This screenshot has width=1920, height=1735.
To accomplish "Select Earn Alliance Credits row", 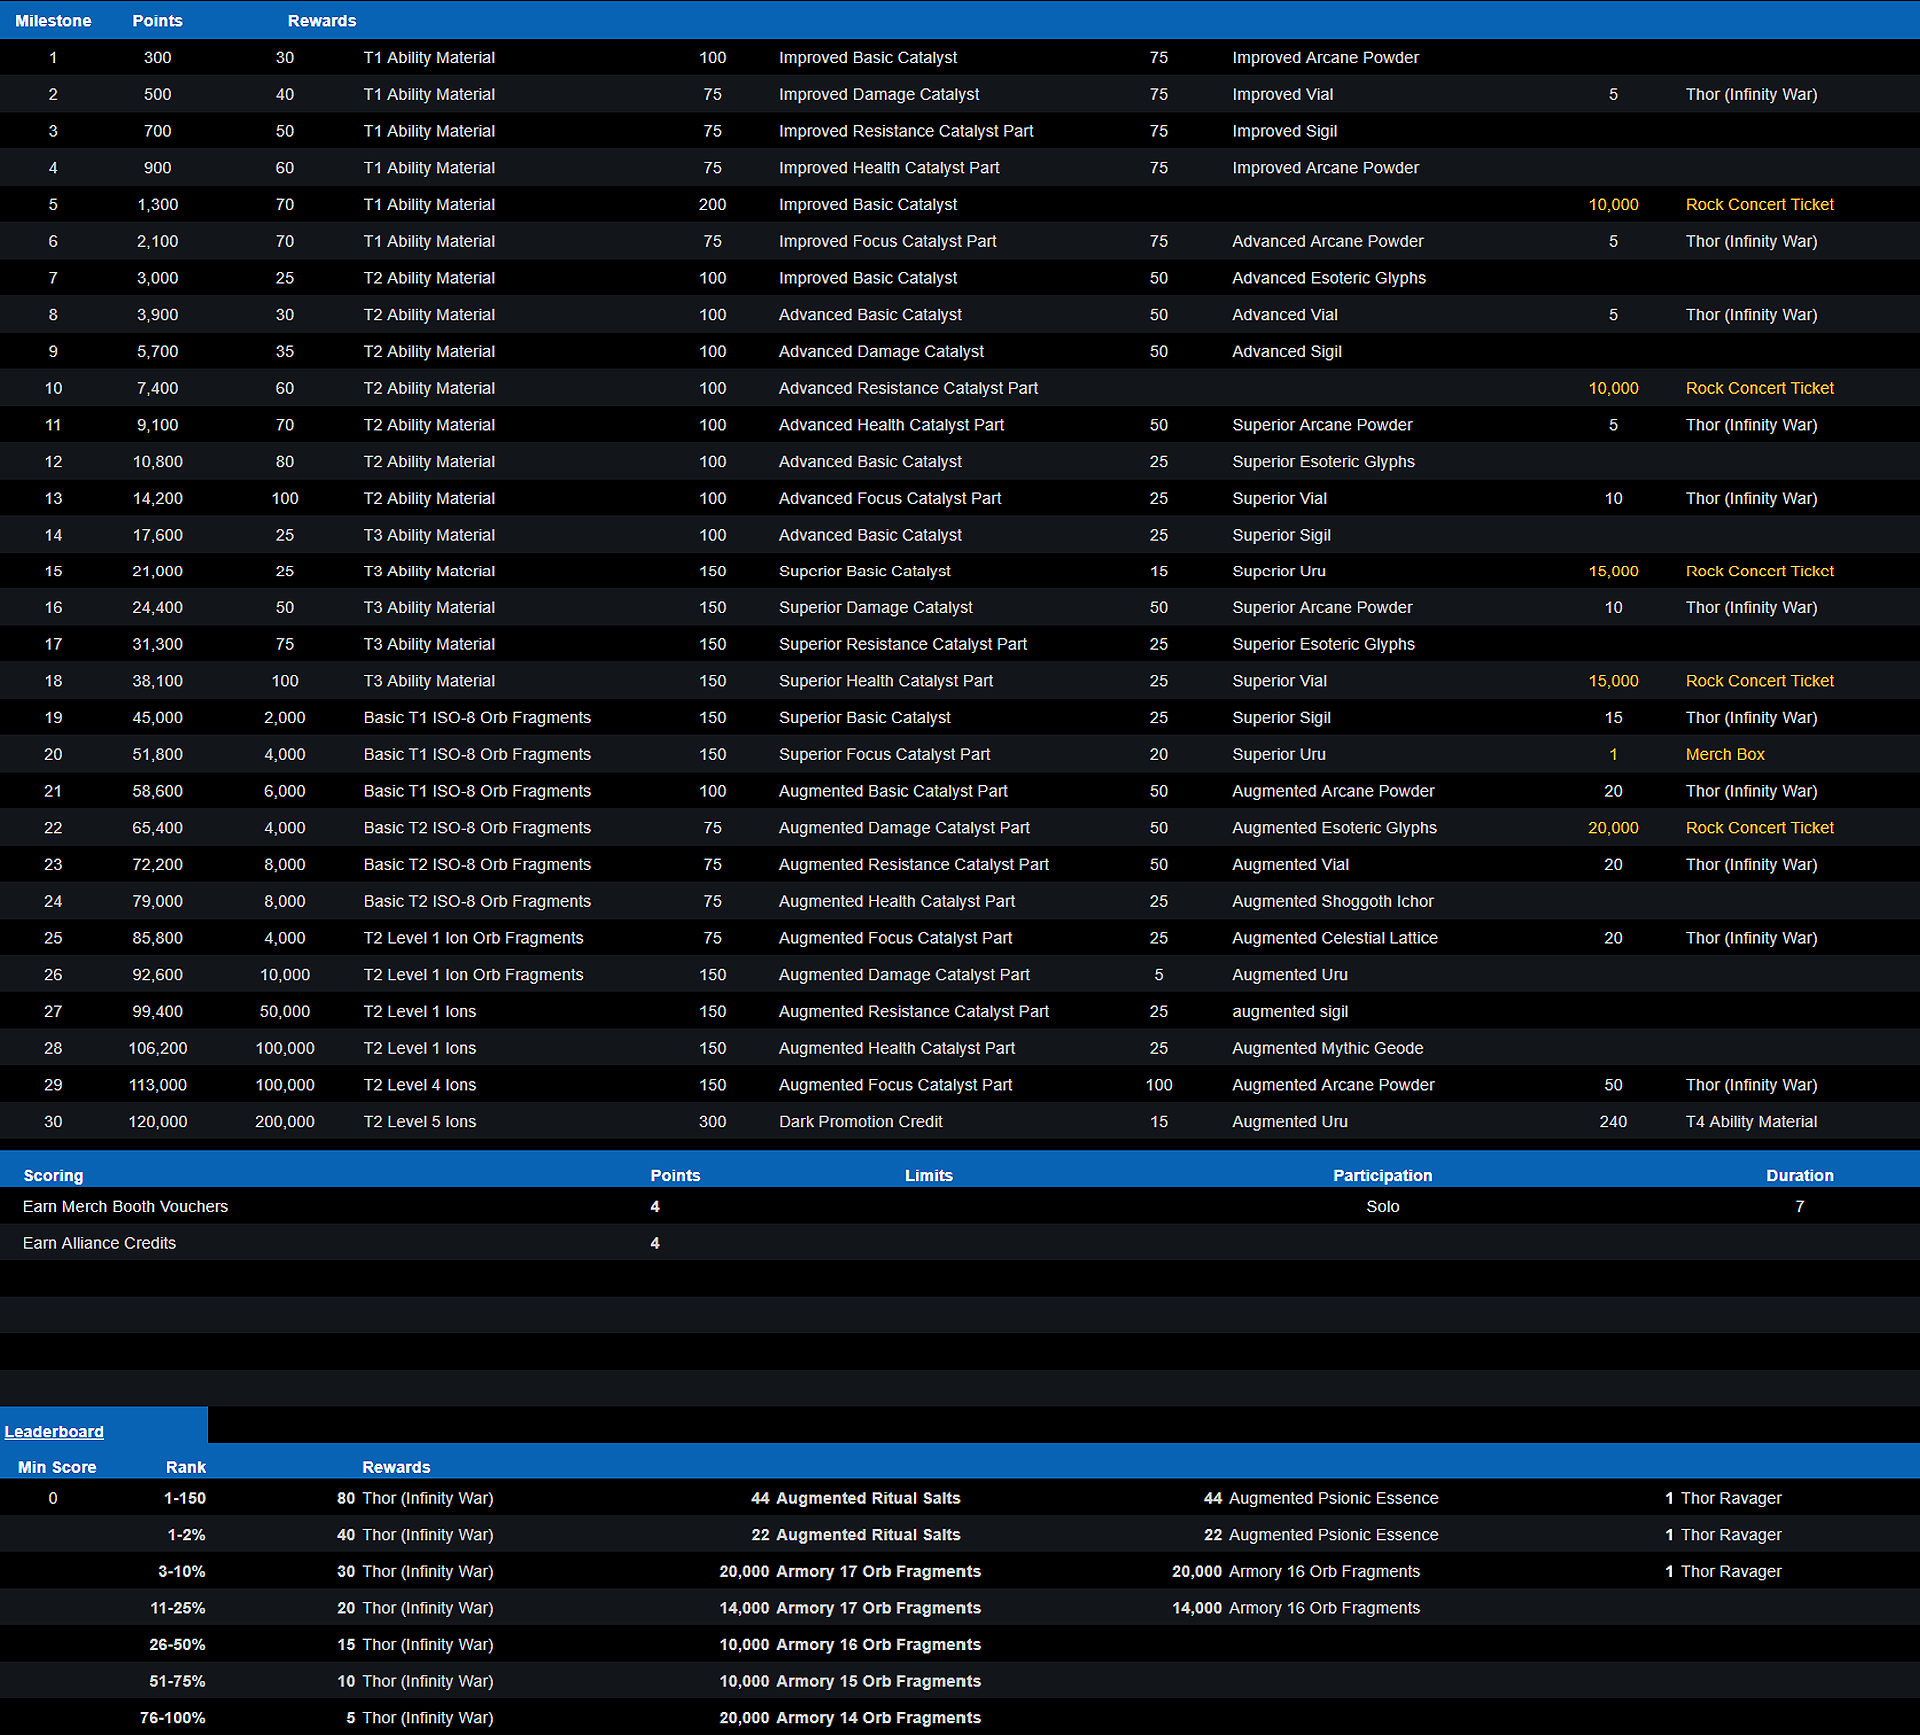I will 99,1243.
